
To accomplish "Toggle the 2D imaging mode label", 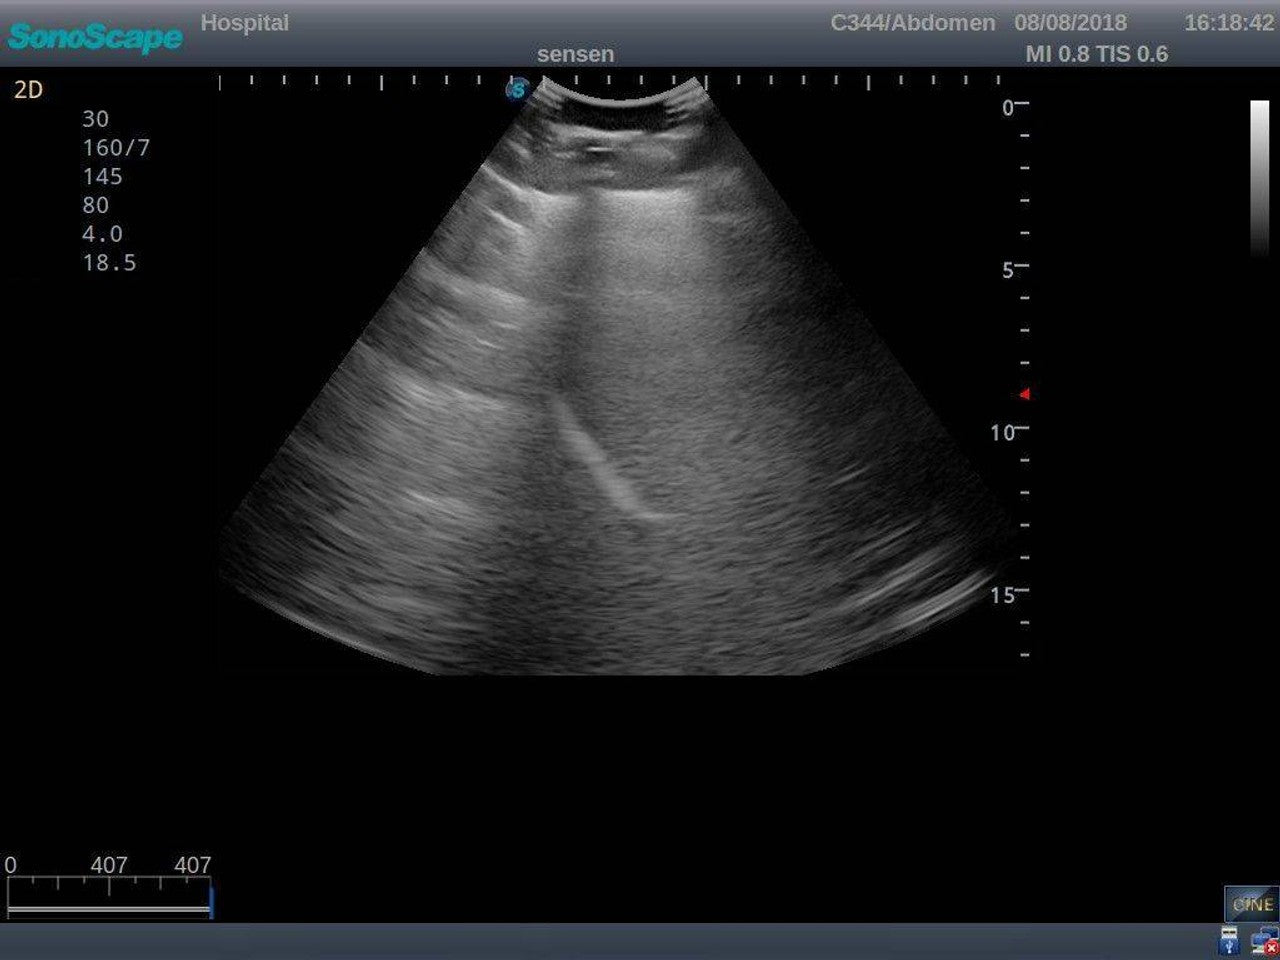I will (x=27, y=90).
